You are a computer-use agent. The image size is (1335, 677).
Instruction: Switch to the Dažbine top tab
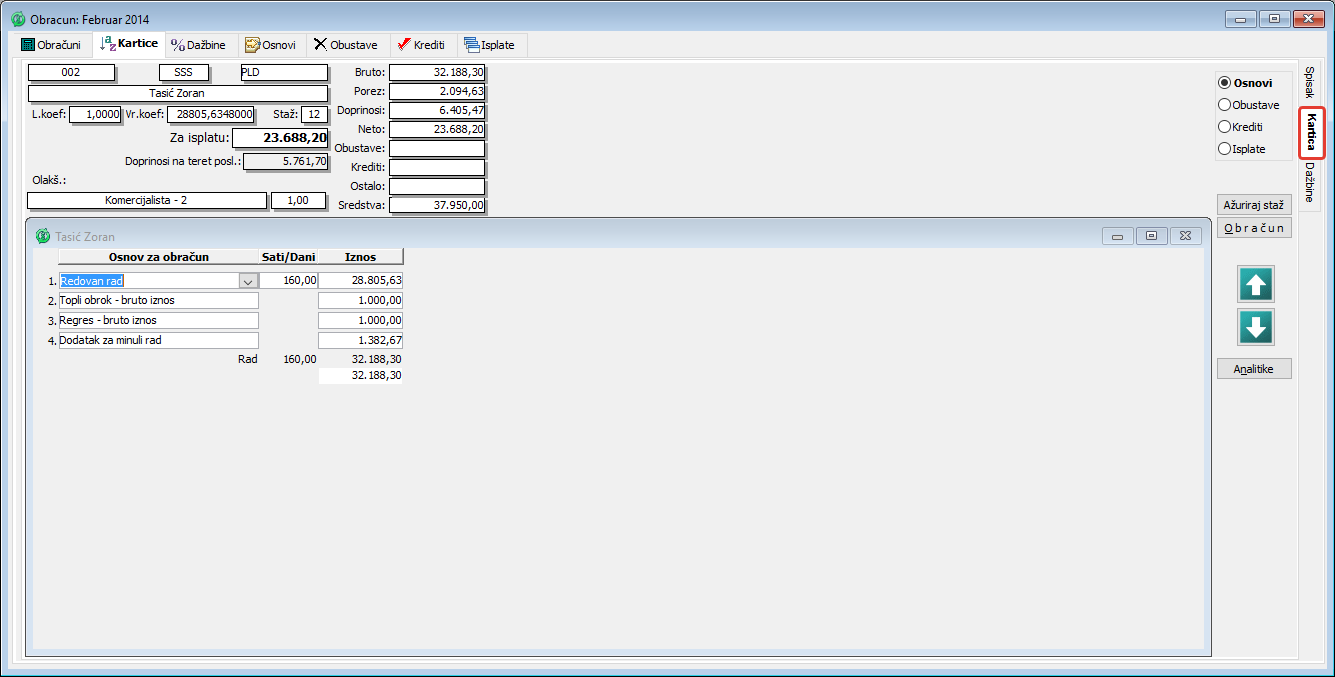pos(198,45)
